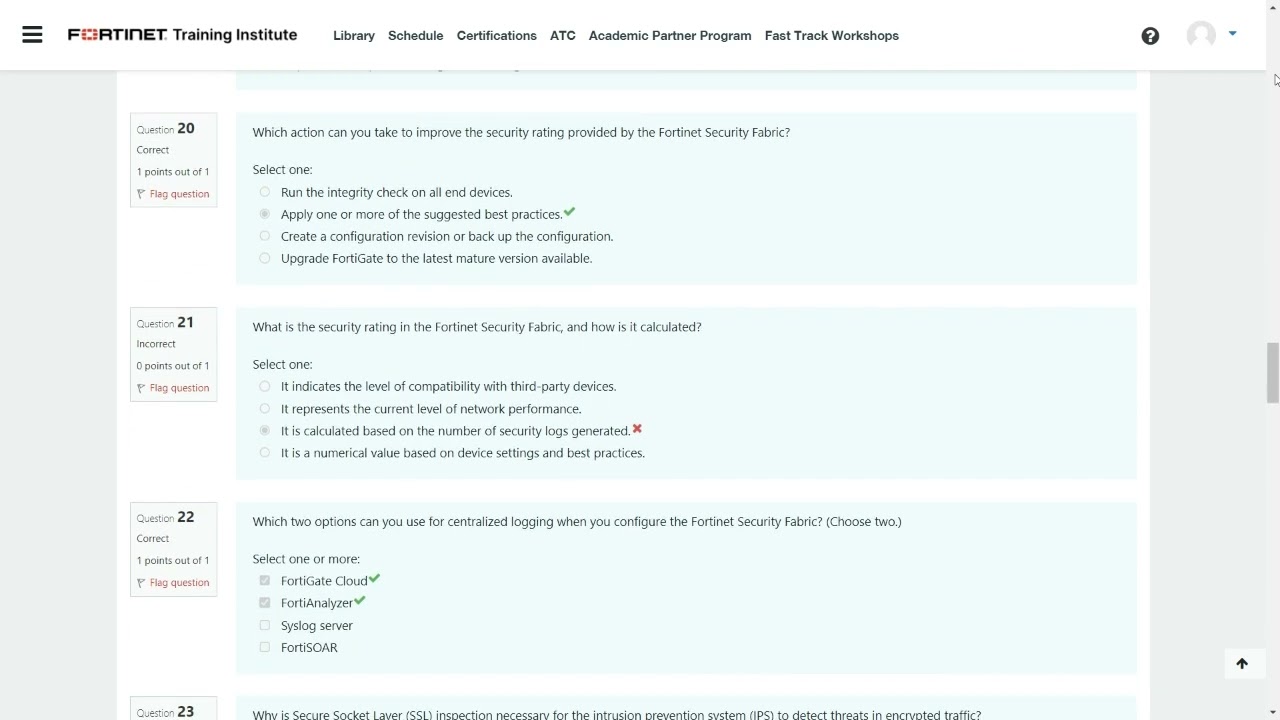Toggle the FortiAnalyzer checkbox
1280x720 pixels.
265,602
